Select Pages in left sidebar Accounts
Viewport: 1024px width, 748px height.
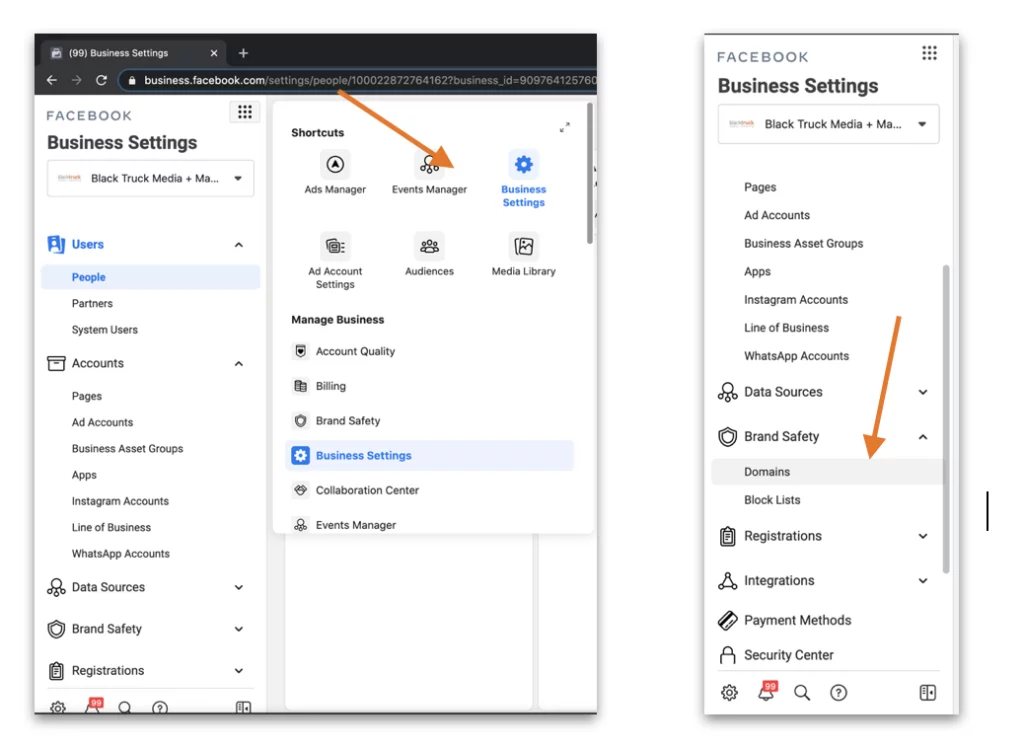pyautogui.click(x=87, y=397)
